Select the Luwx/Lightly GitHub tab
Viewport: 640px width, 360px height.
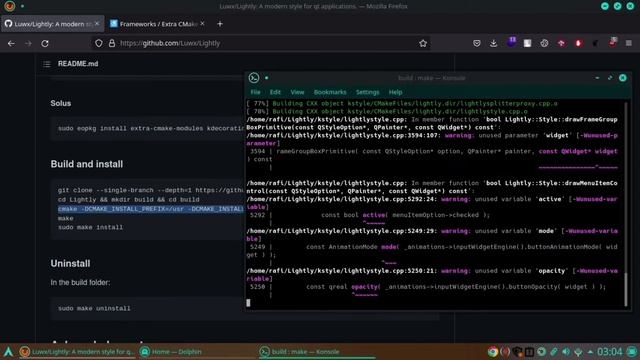pyautogui.click(x=52, y=24)
